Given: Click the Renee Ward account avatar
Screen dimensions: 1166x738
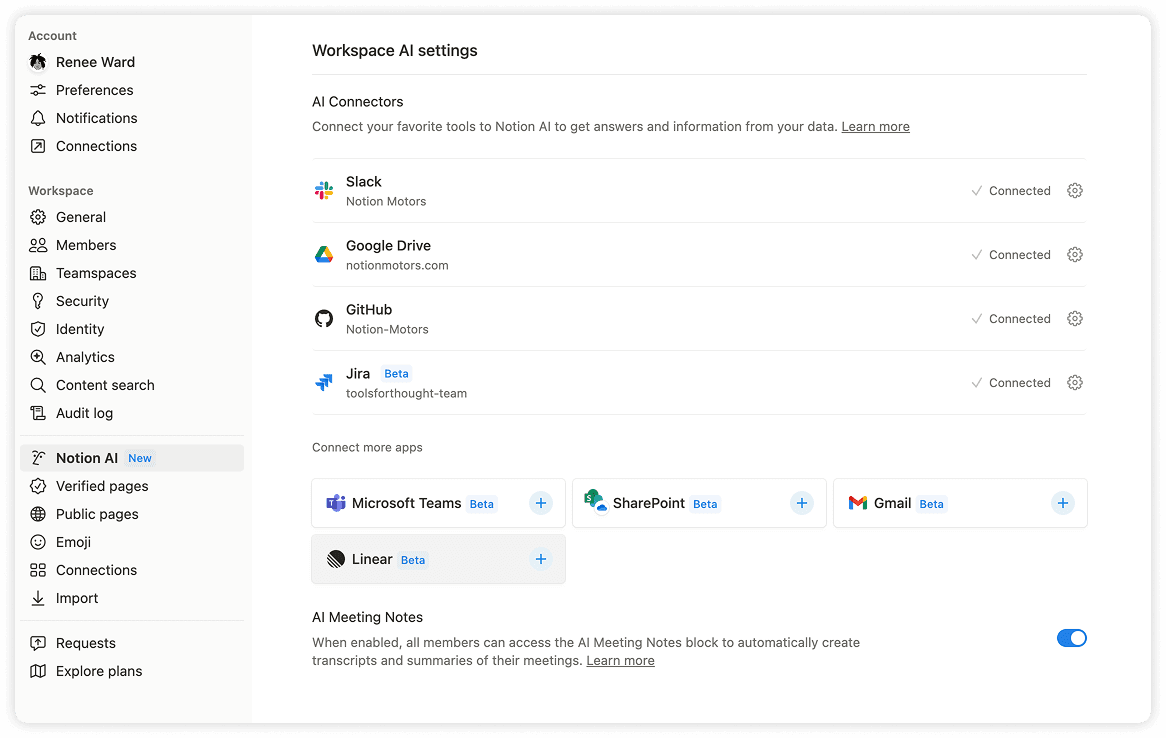Looking at the screenshot, I should tap(37, 62).
